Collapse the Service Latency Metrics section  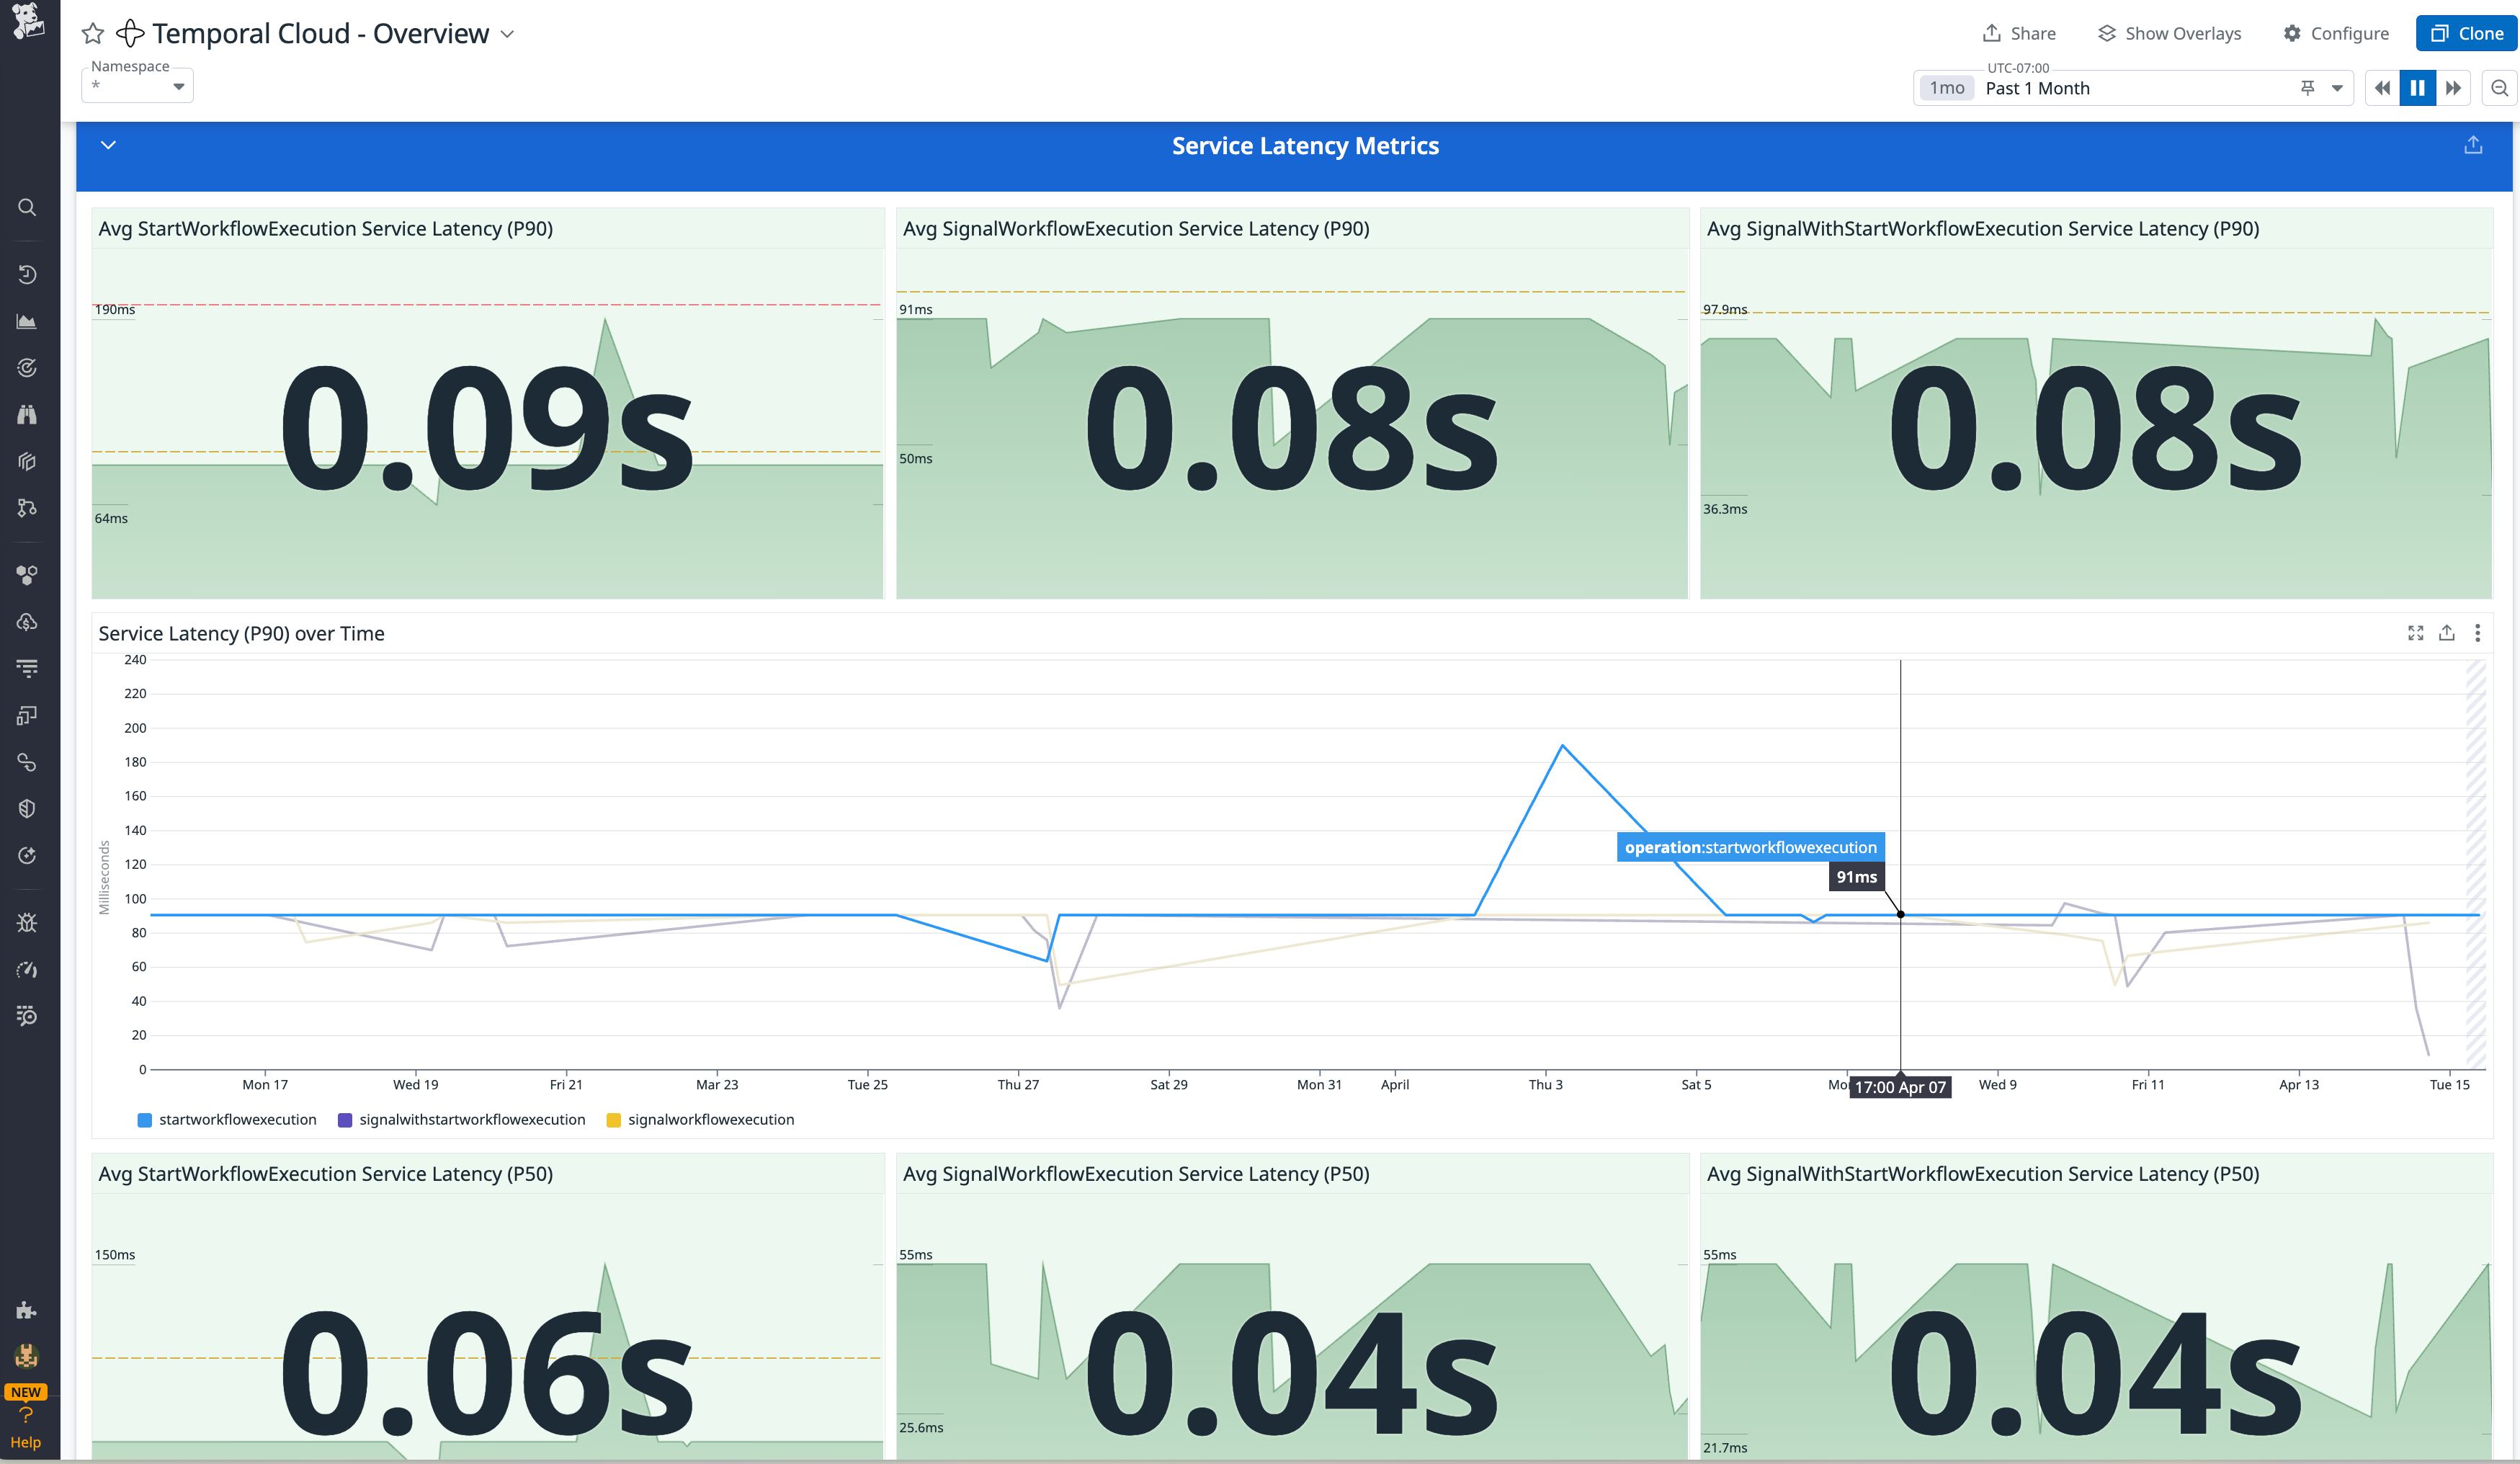(x=108, y=145)
